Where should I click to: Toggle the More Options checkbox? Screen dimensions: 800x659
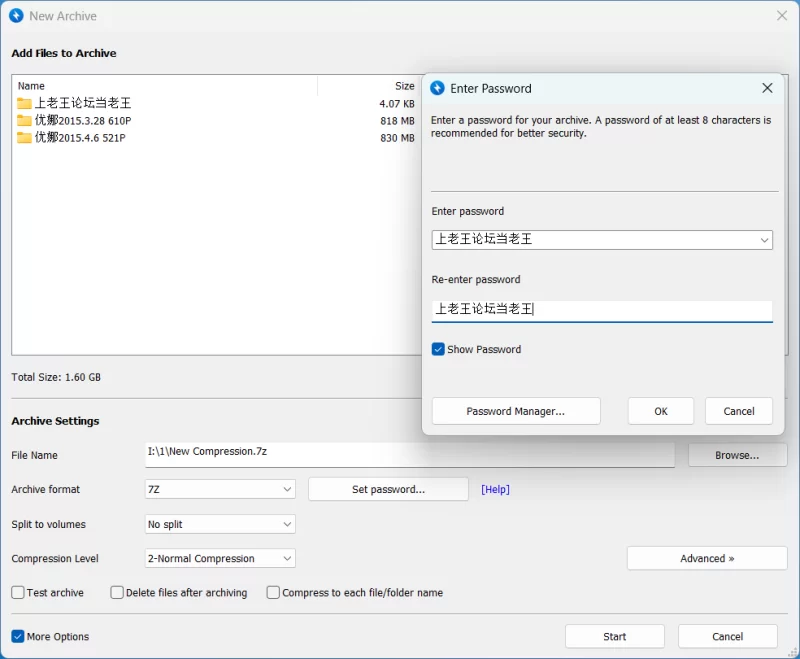click(x=18, y=637)
